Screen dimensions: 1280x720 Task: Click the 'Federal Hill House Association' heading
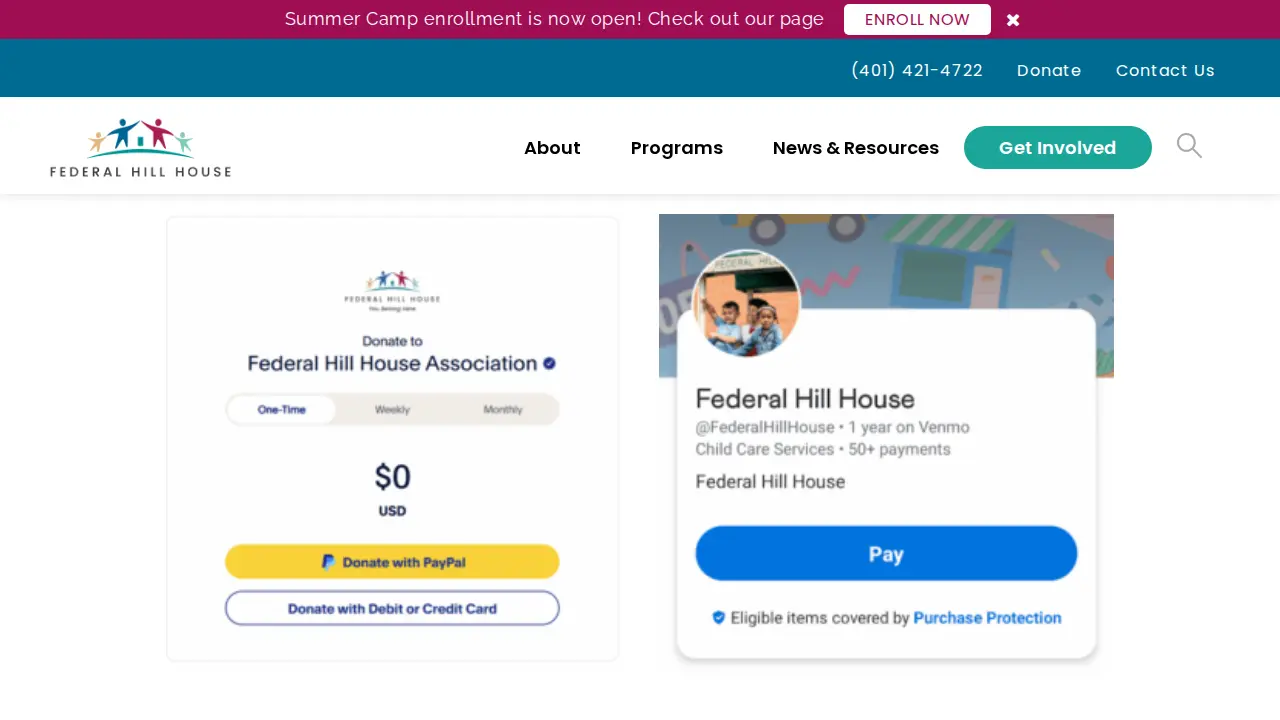pos(392,363)
